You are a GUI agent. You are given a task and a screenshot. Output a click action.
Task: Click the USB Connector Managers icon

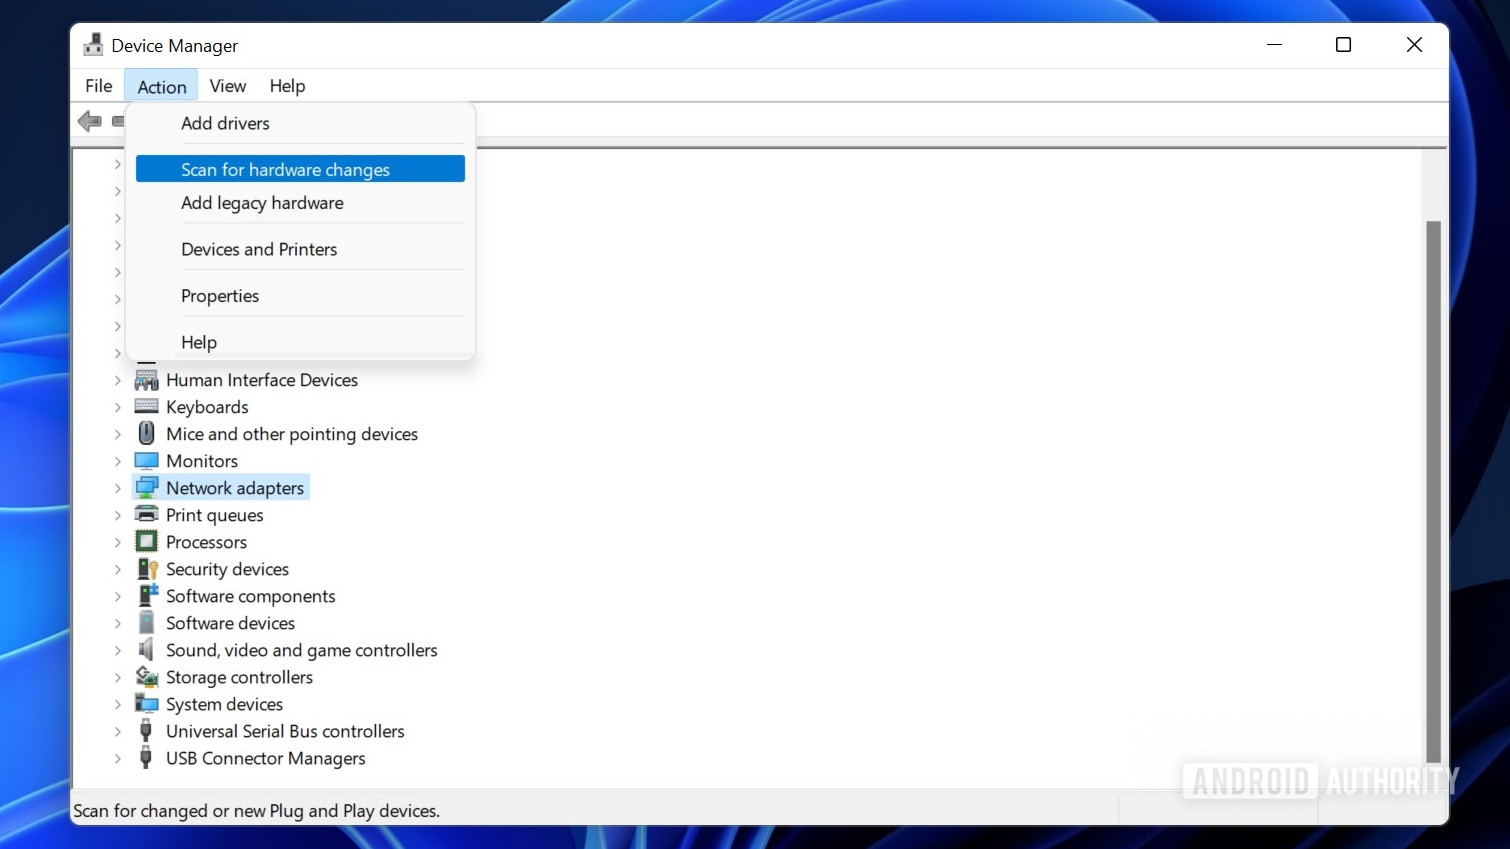pos(145,758)
